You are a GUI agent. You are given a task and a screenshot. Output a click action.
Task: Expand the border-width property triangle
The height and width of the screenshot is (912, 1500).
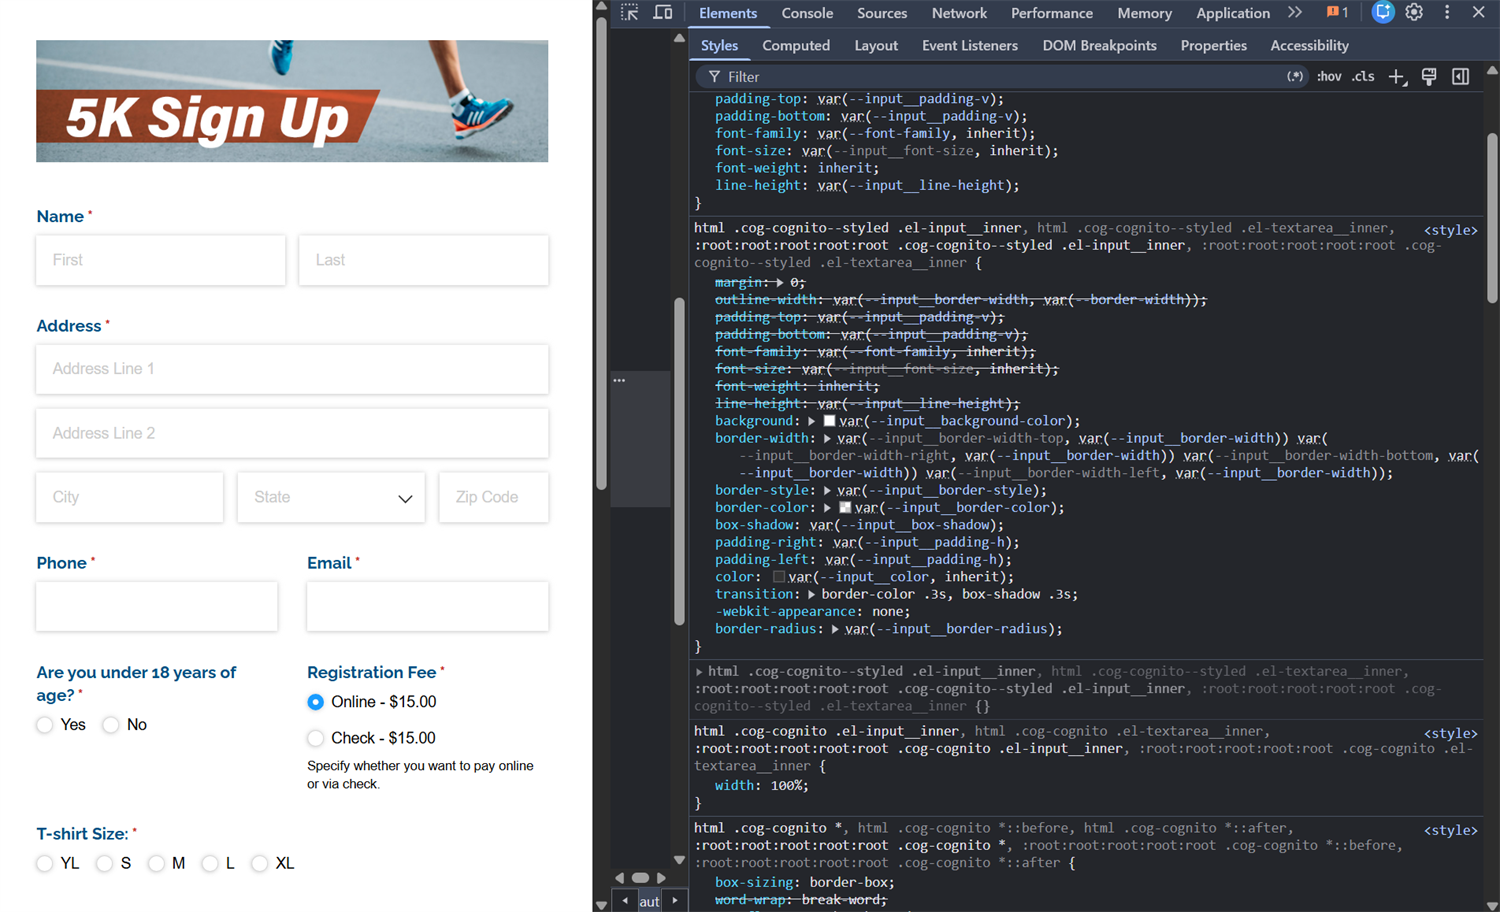827,438
